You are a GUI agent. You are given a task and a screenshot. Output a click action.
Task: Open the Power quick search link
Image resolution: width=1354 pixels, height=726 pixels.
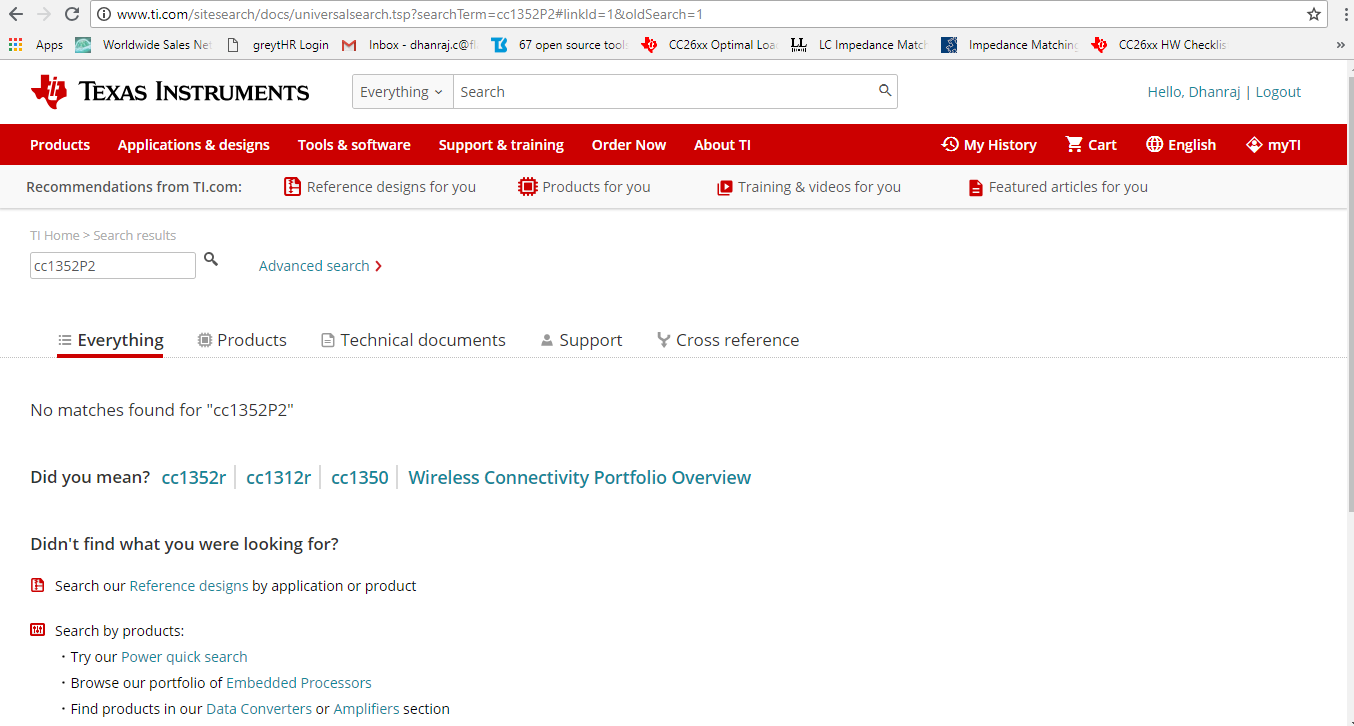[x=184, y=657]
